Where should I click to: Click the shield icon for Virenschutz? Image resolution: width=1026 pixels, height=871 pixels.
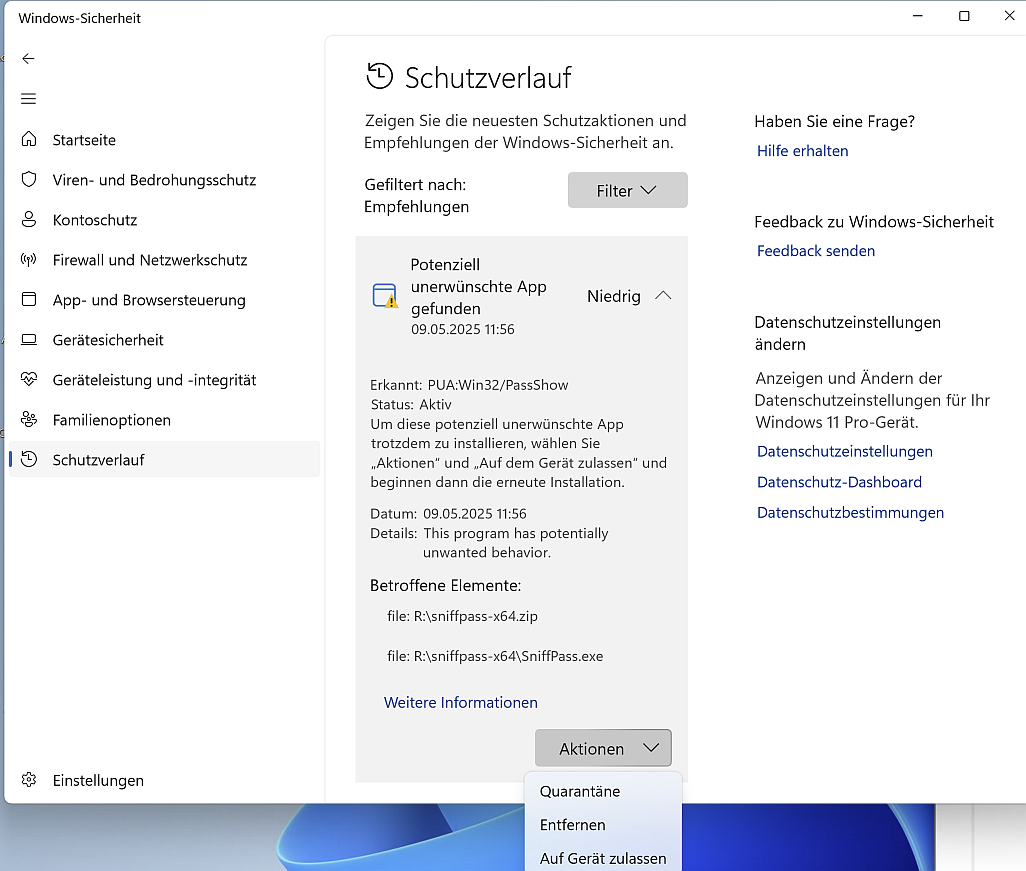tap(29, 179)
